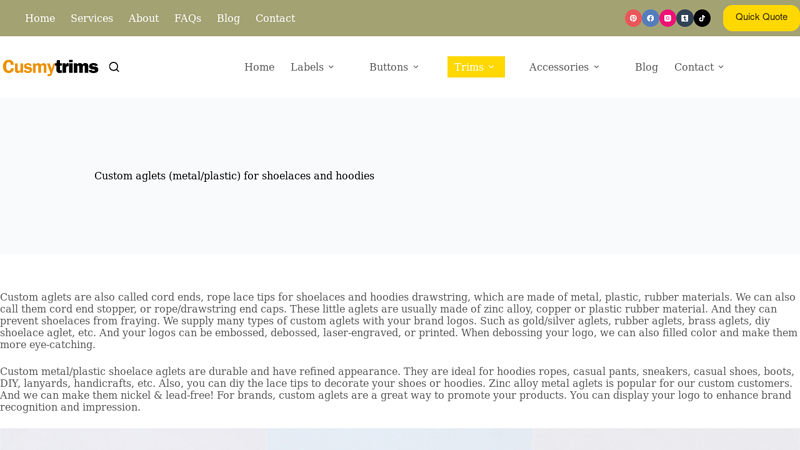Open the highlighted Trims menu item

(x=476, y=67)
